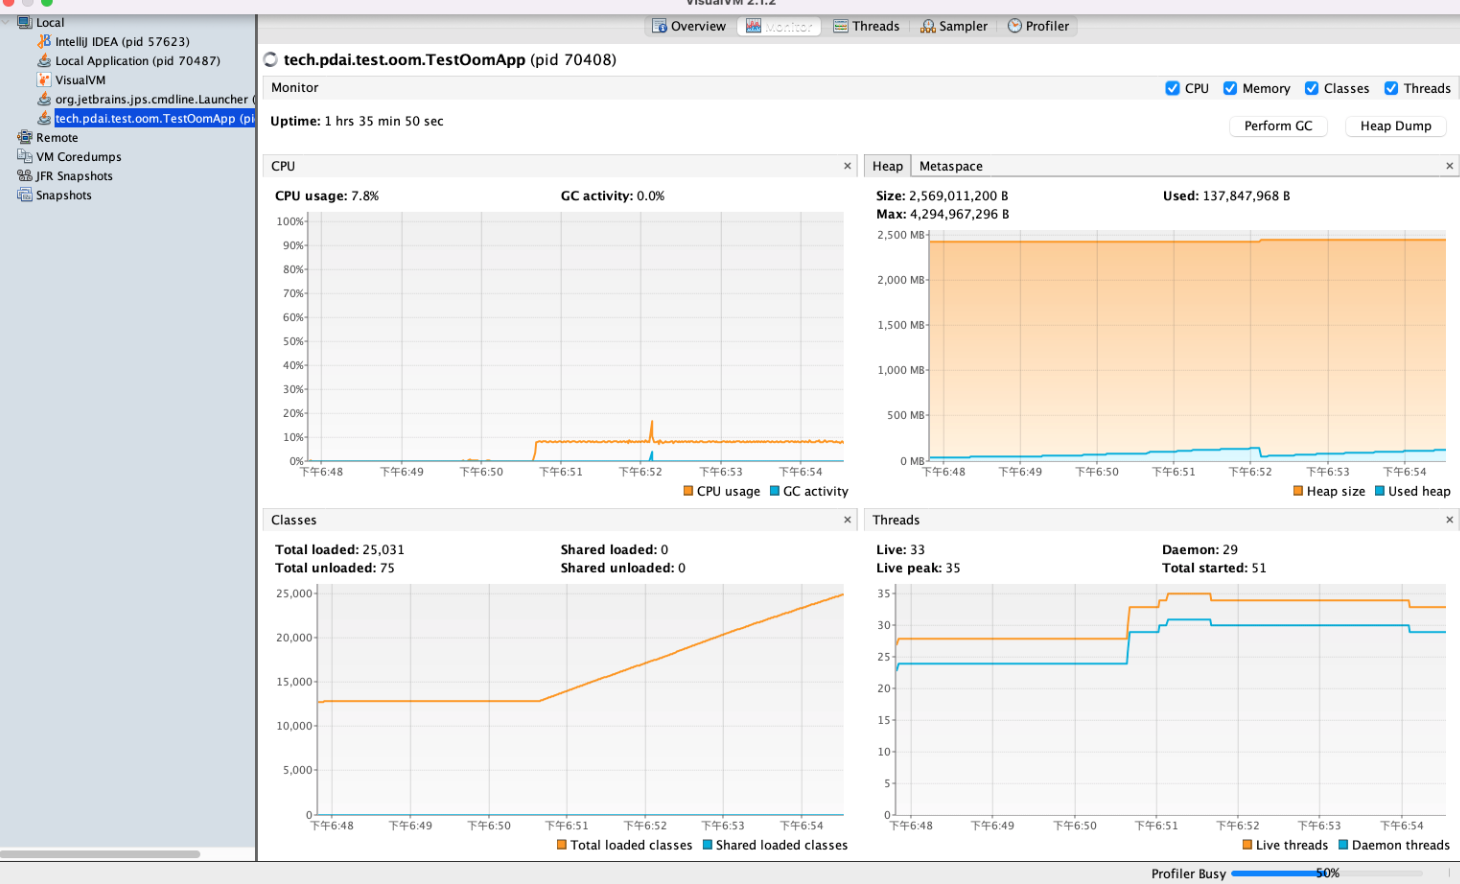
Task: Click the Snapshots folder icon
Action: click(x=25, y=194)
